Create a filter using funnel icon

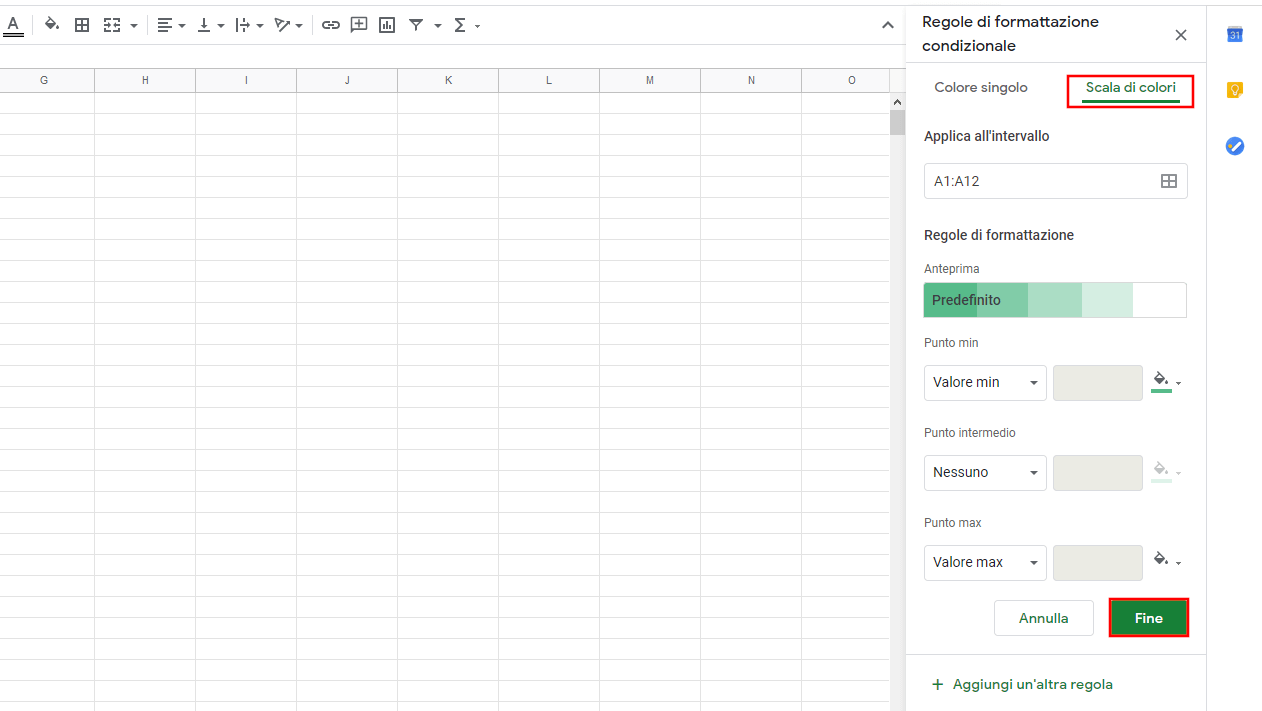click(x=416, y=25)
